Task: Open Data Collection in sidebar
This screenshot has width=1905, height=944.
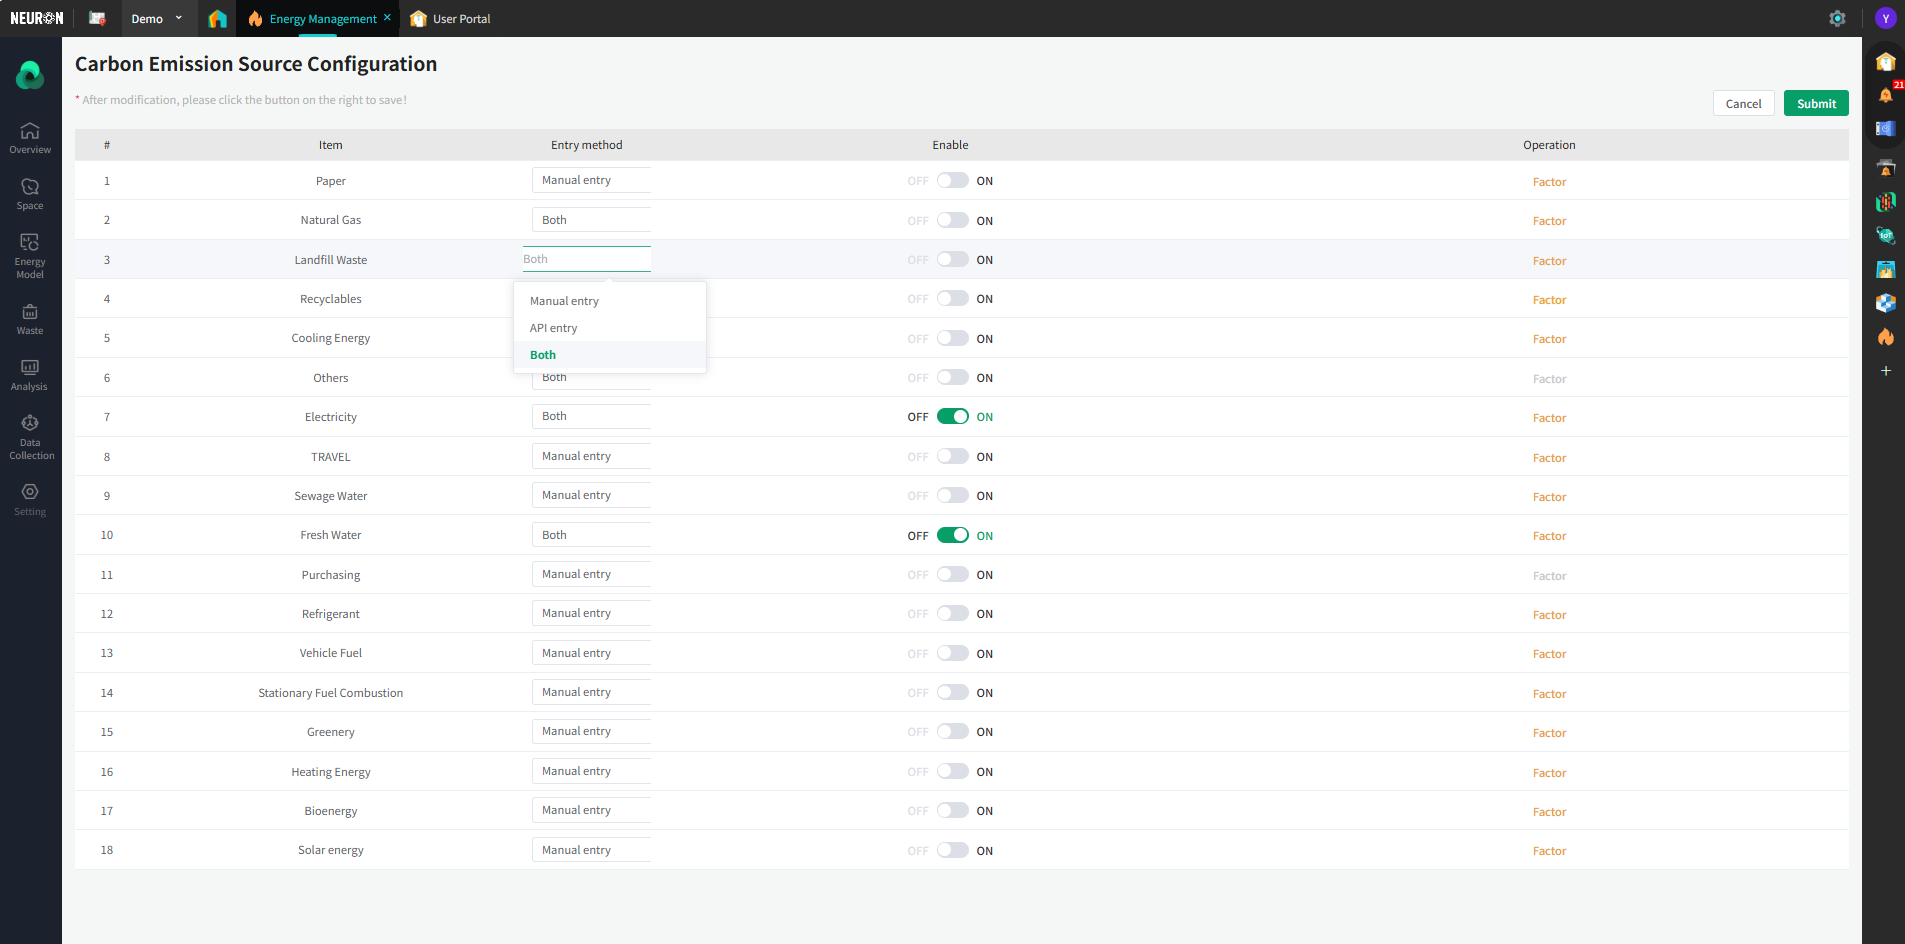Action: pyautogui.click(x=30, y=437)
